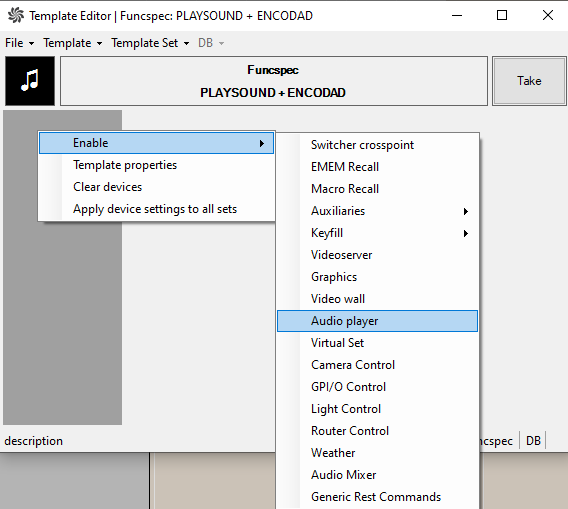
Task: Click the DB status bar segment
Action: (x=533, y=441)
